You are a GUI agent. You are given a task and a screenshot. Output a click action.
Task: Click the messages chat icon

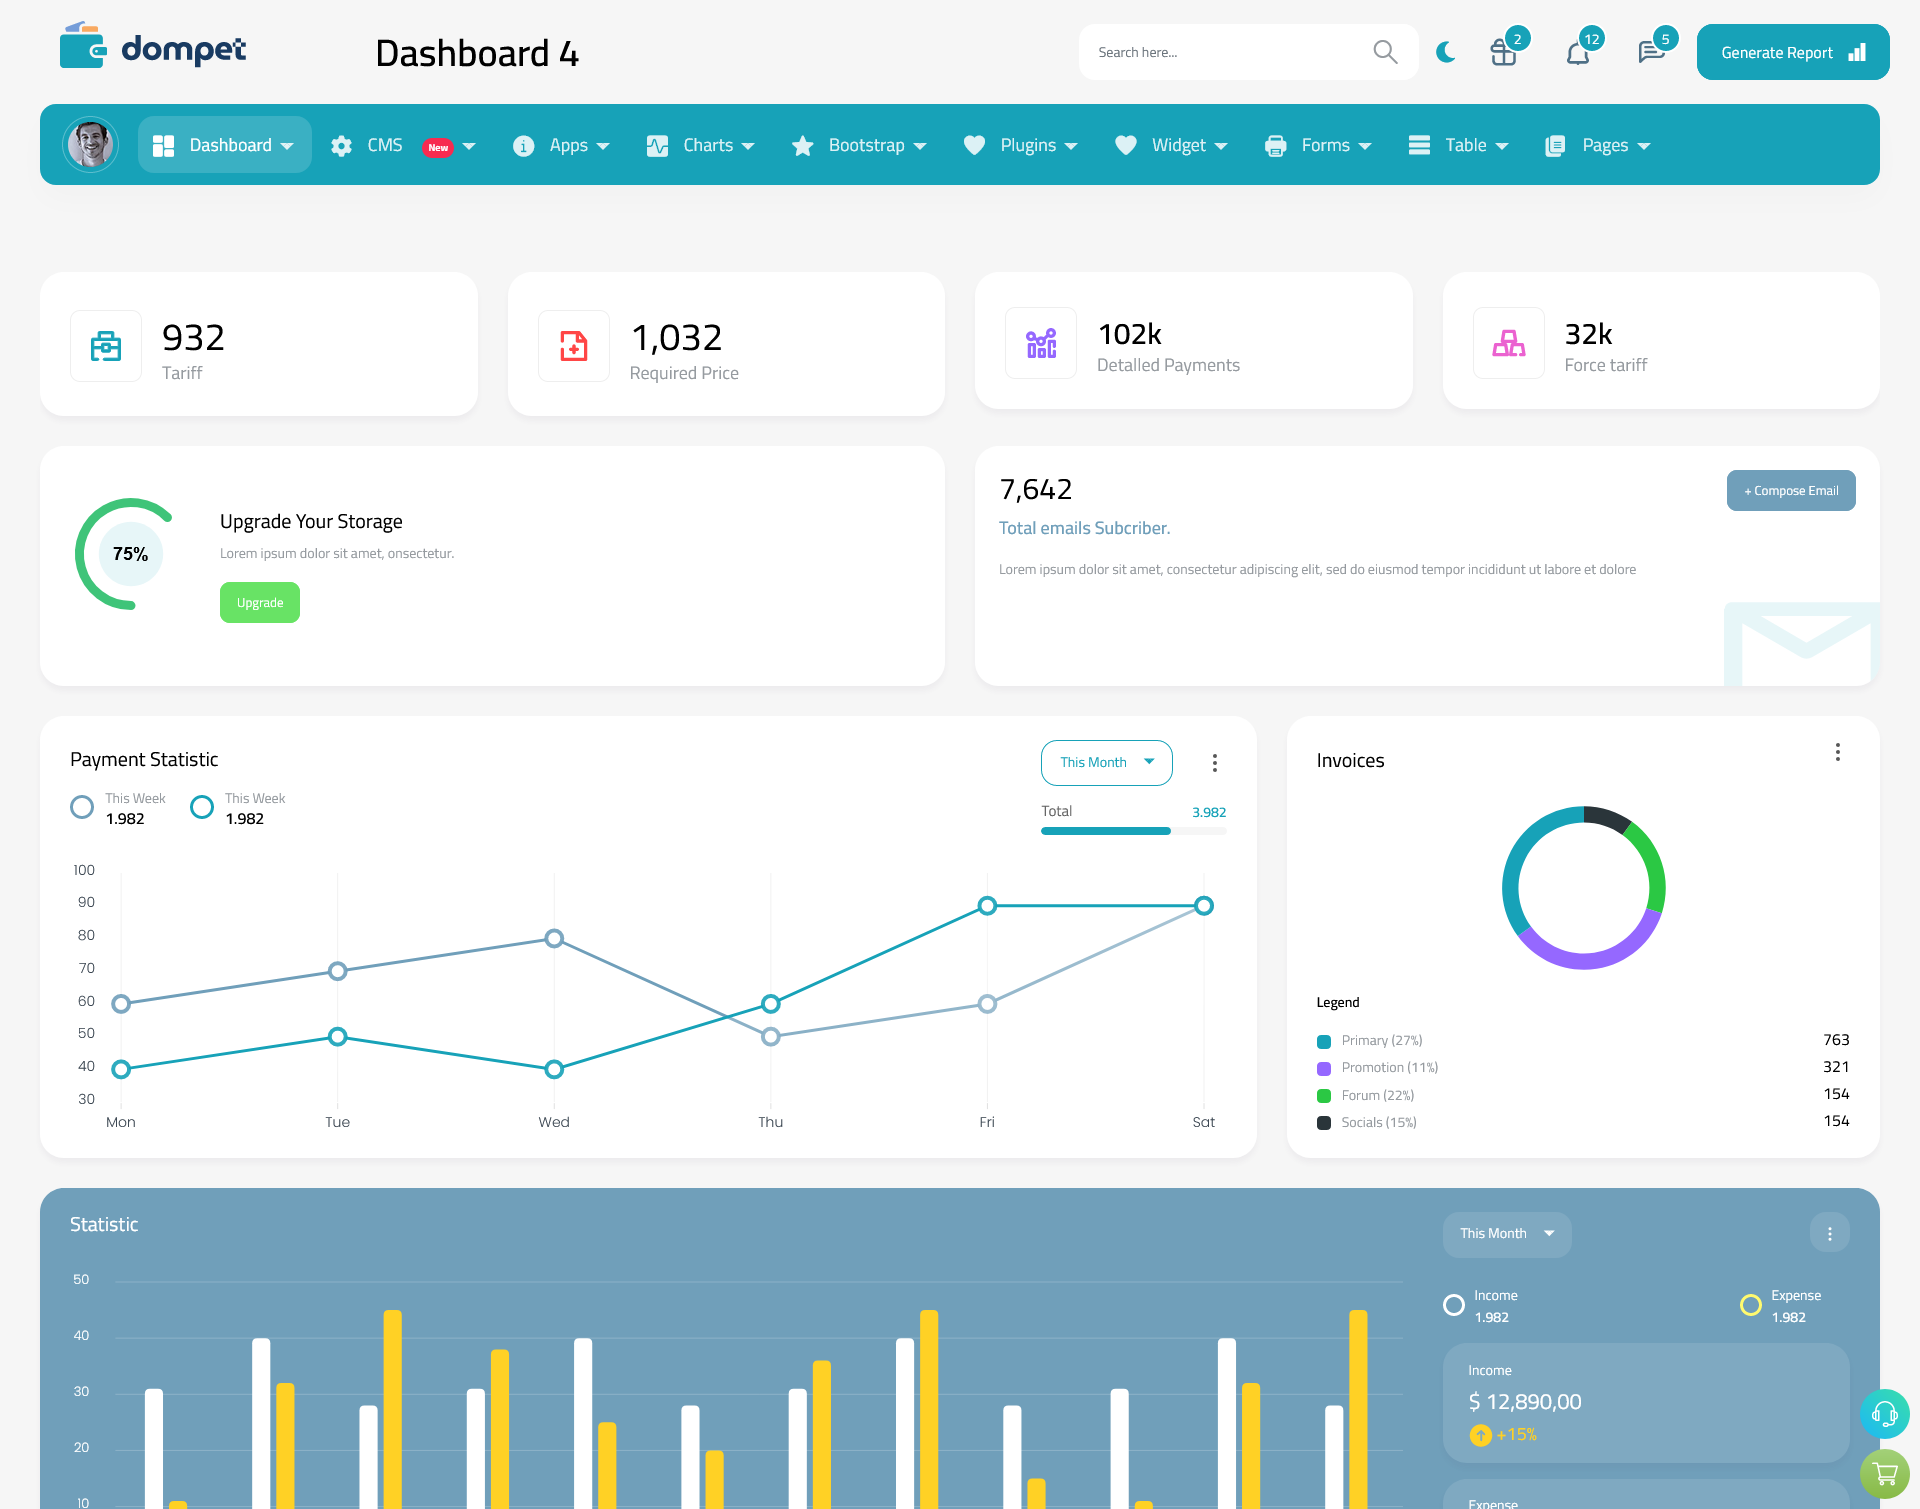(1650, 51)
